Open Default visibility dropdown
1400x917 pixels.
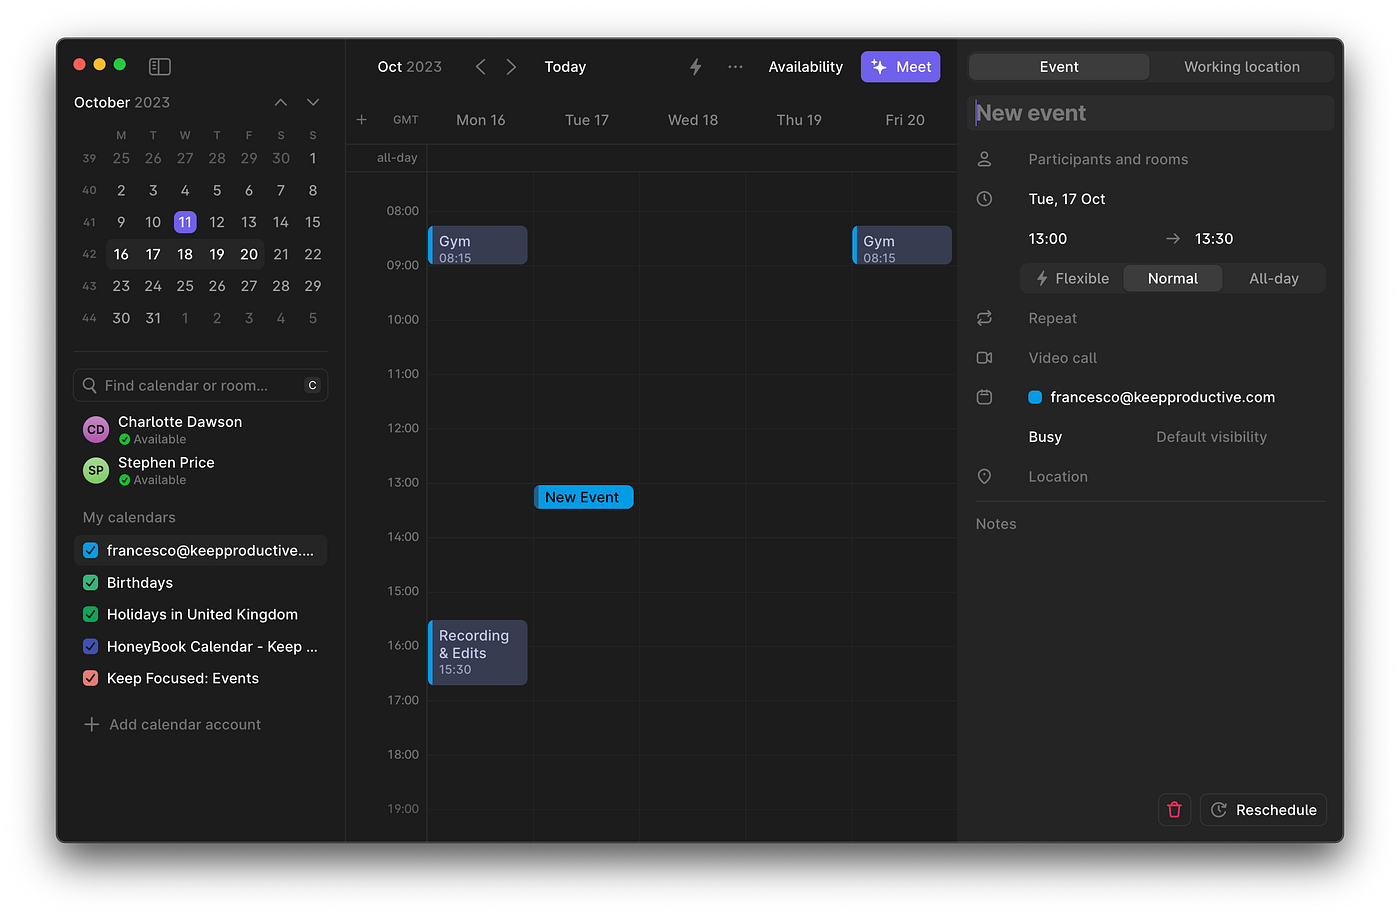(x=1211, y=437)
